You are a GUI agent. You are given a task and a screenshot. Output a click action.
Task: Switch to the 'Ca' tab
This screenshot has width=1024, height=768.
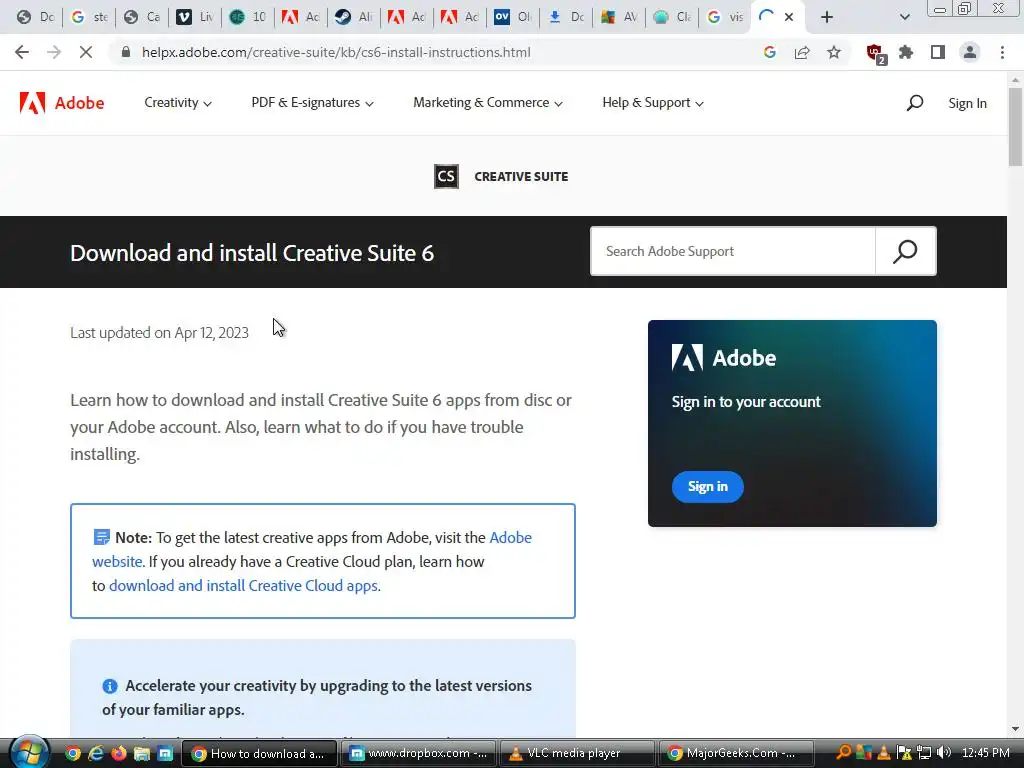coord(142,17)
